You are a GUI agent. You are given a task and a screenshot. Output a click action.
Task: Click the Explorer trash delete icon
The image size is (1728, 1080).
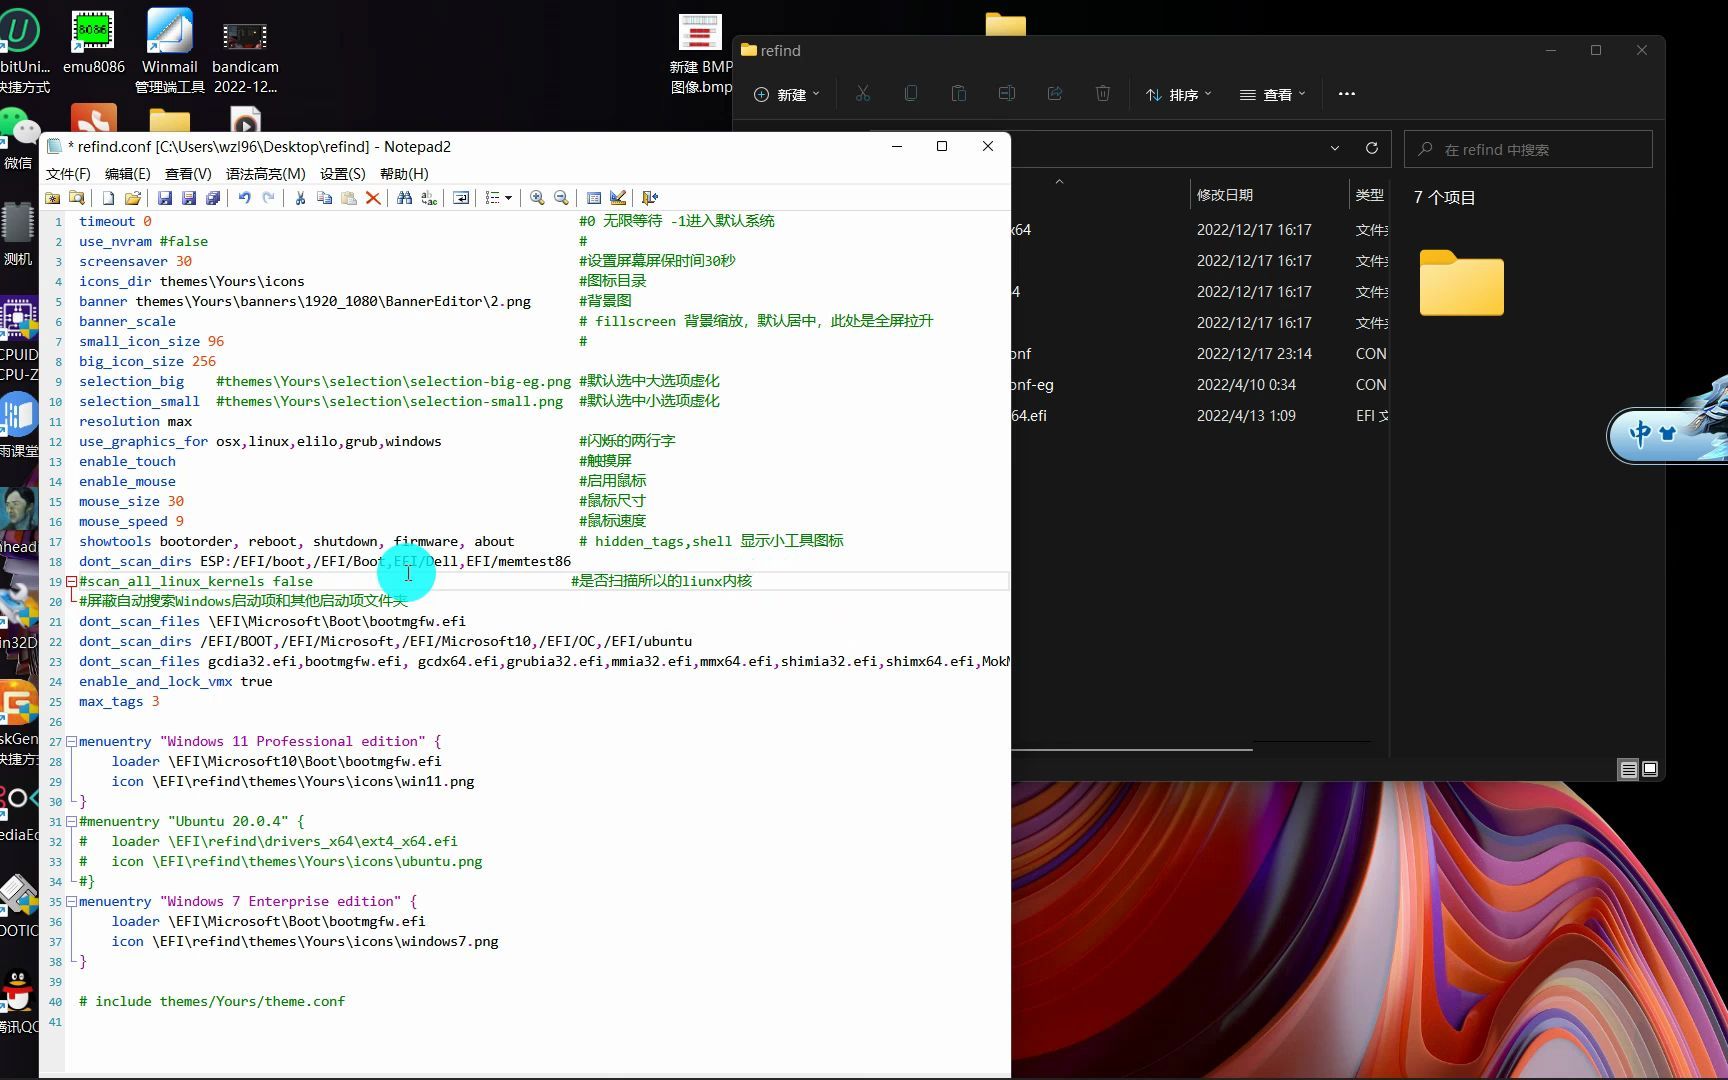click(1103, 94)
